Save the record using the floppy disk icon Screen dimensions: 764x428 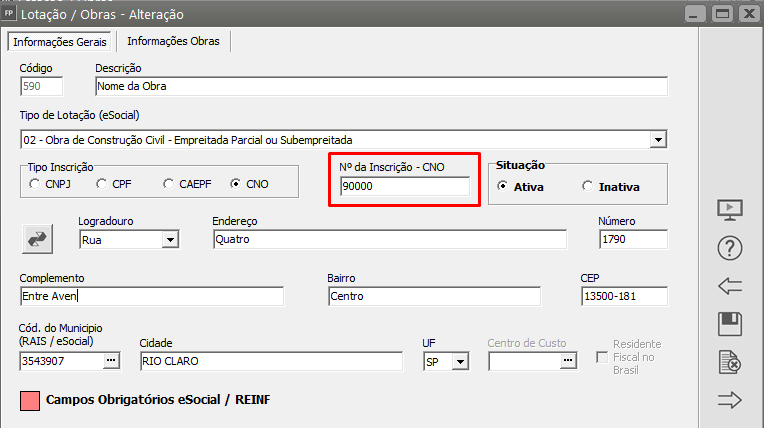click(730, 324)
